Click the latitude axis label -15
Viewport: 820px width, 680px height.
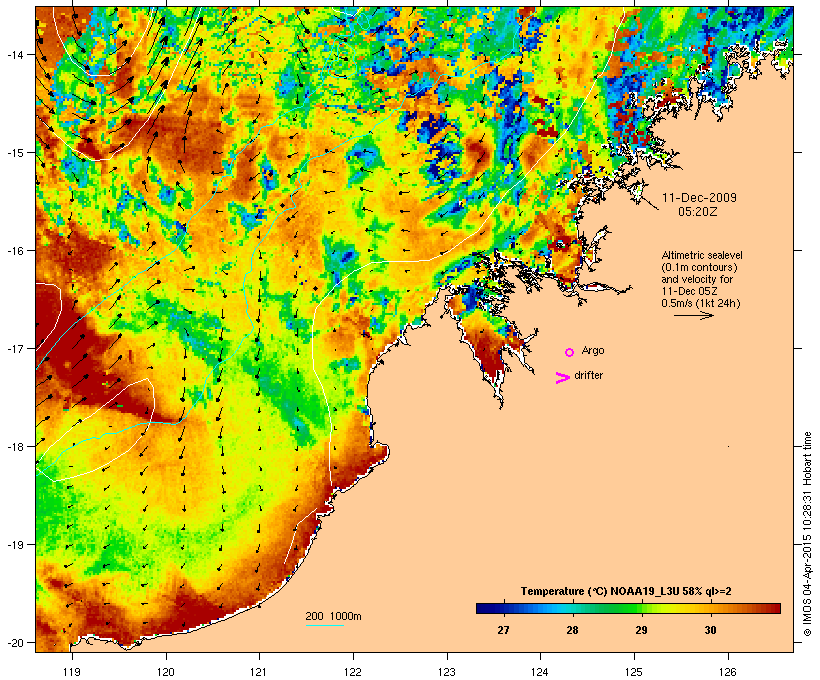click(x=14, y=153)
